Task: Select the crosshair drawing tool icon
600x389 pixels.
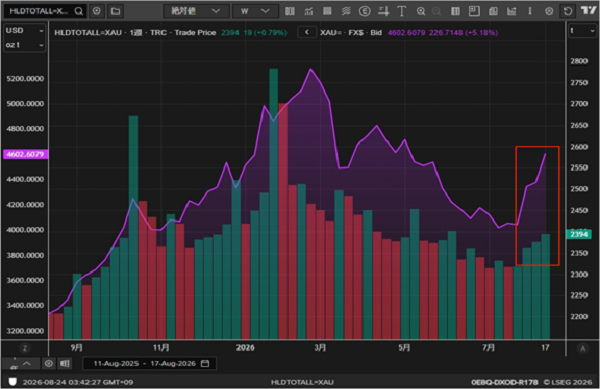Action: tap(383, 11)
